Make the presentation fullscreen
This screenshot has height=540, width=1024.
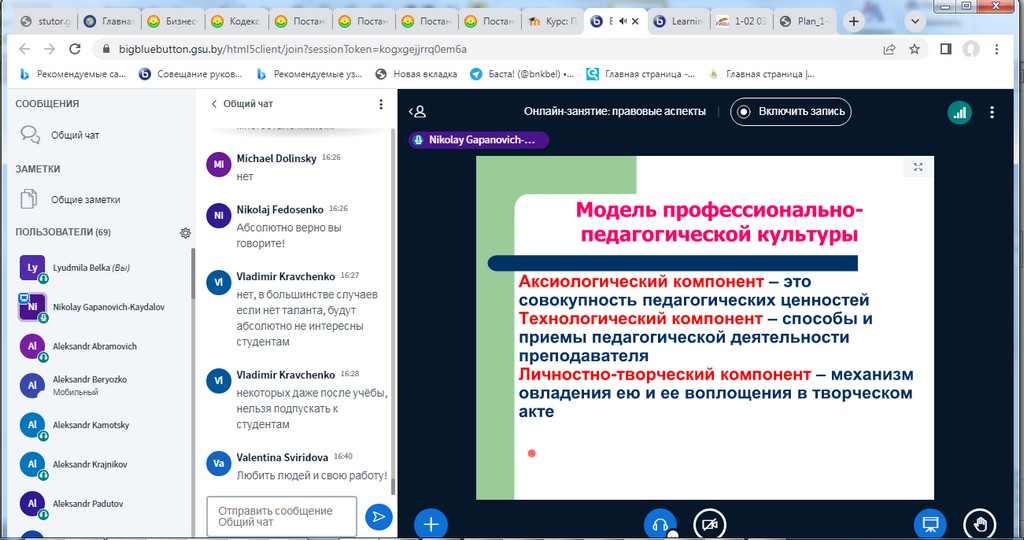pyautogui.click(x=917, y=168)
